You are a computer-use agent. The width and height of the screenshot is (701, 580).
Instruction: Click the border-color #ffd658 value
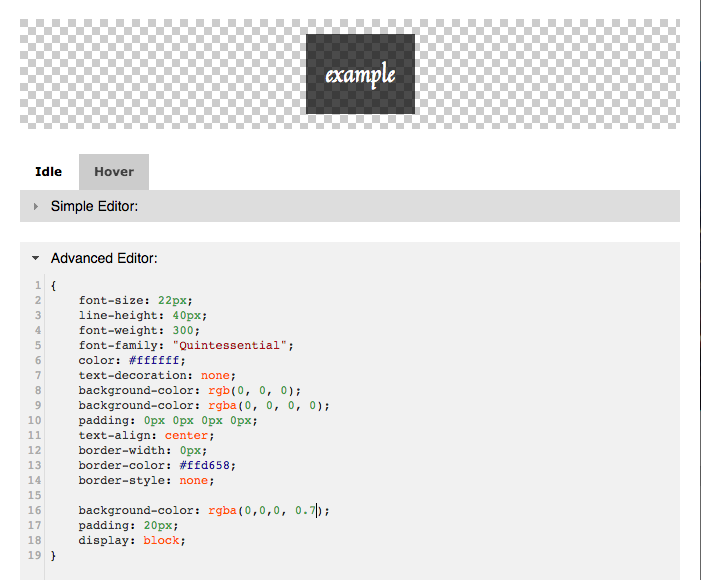point(204,466)
